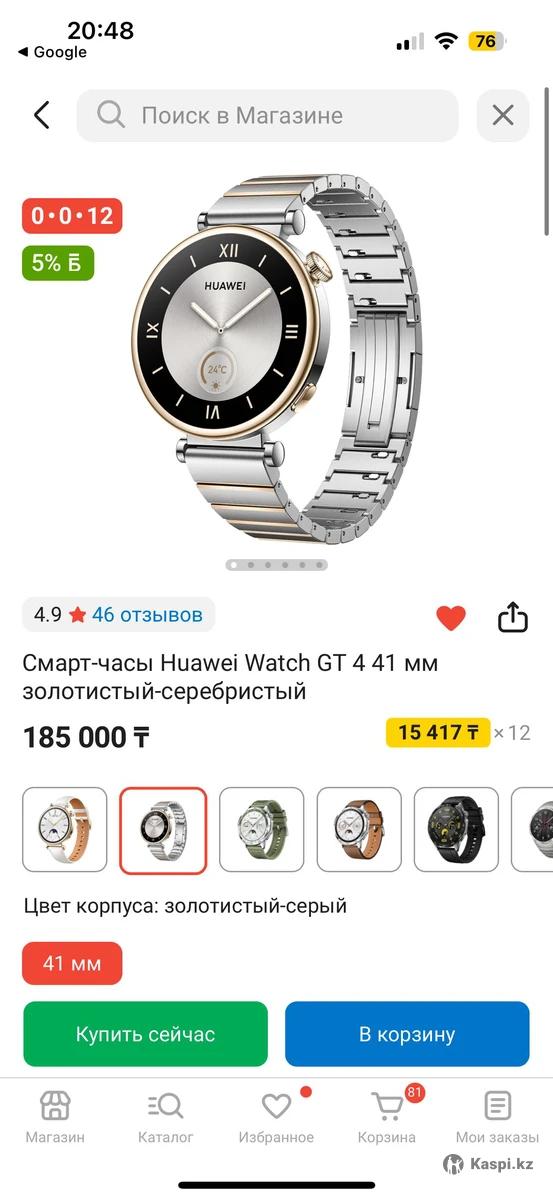Open Магазин tab in bottom bar
The image size is (553, 1200).
point(55,1117)
